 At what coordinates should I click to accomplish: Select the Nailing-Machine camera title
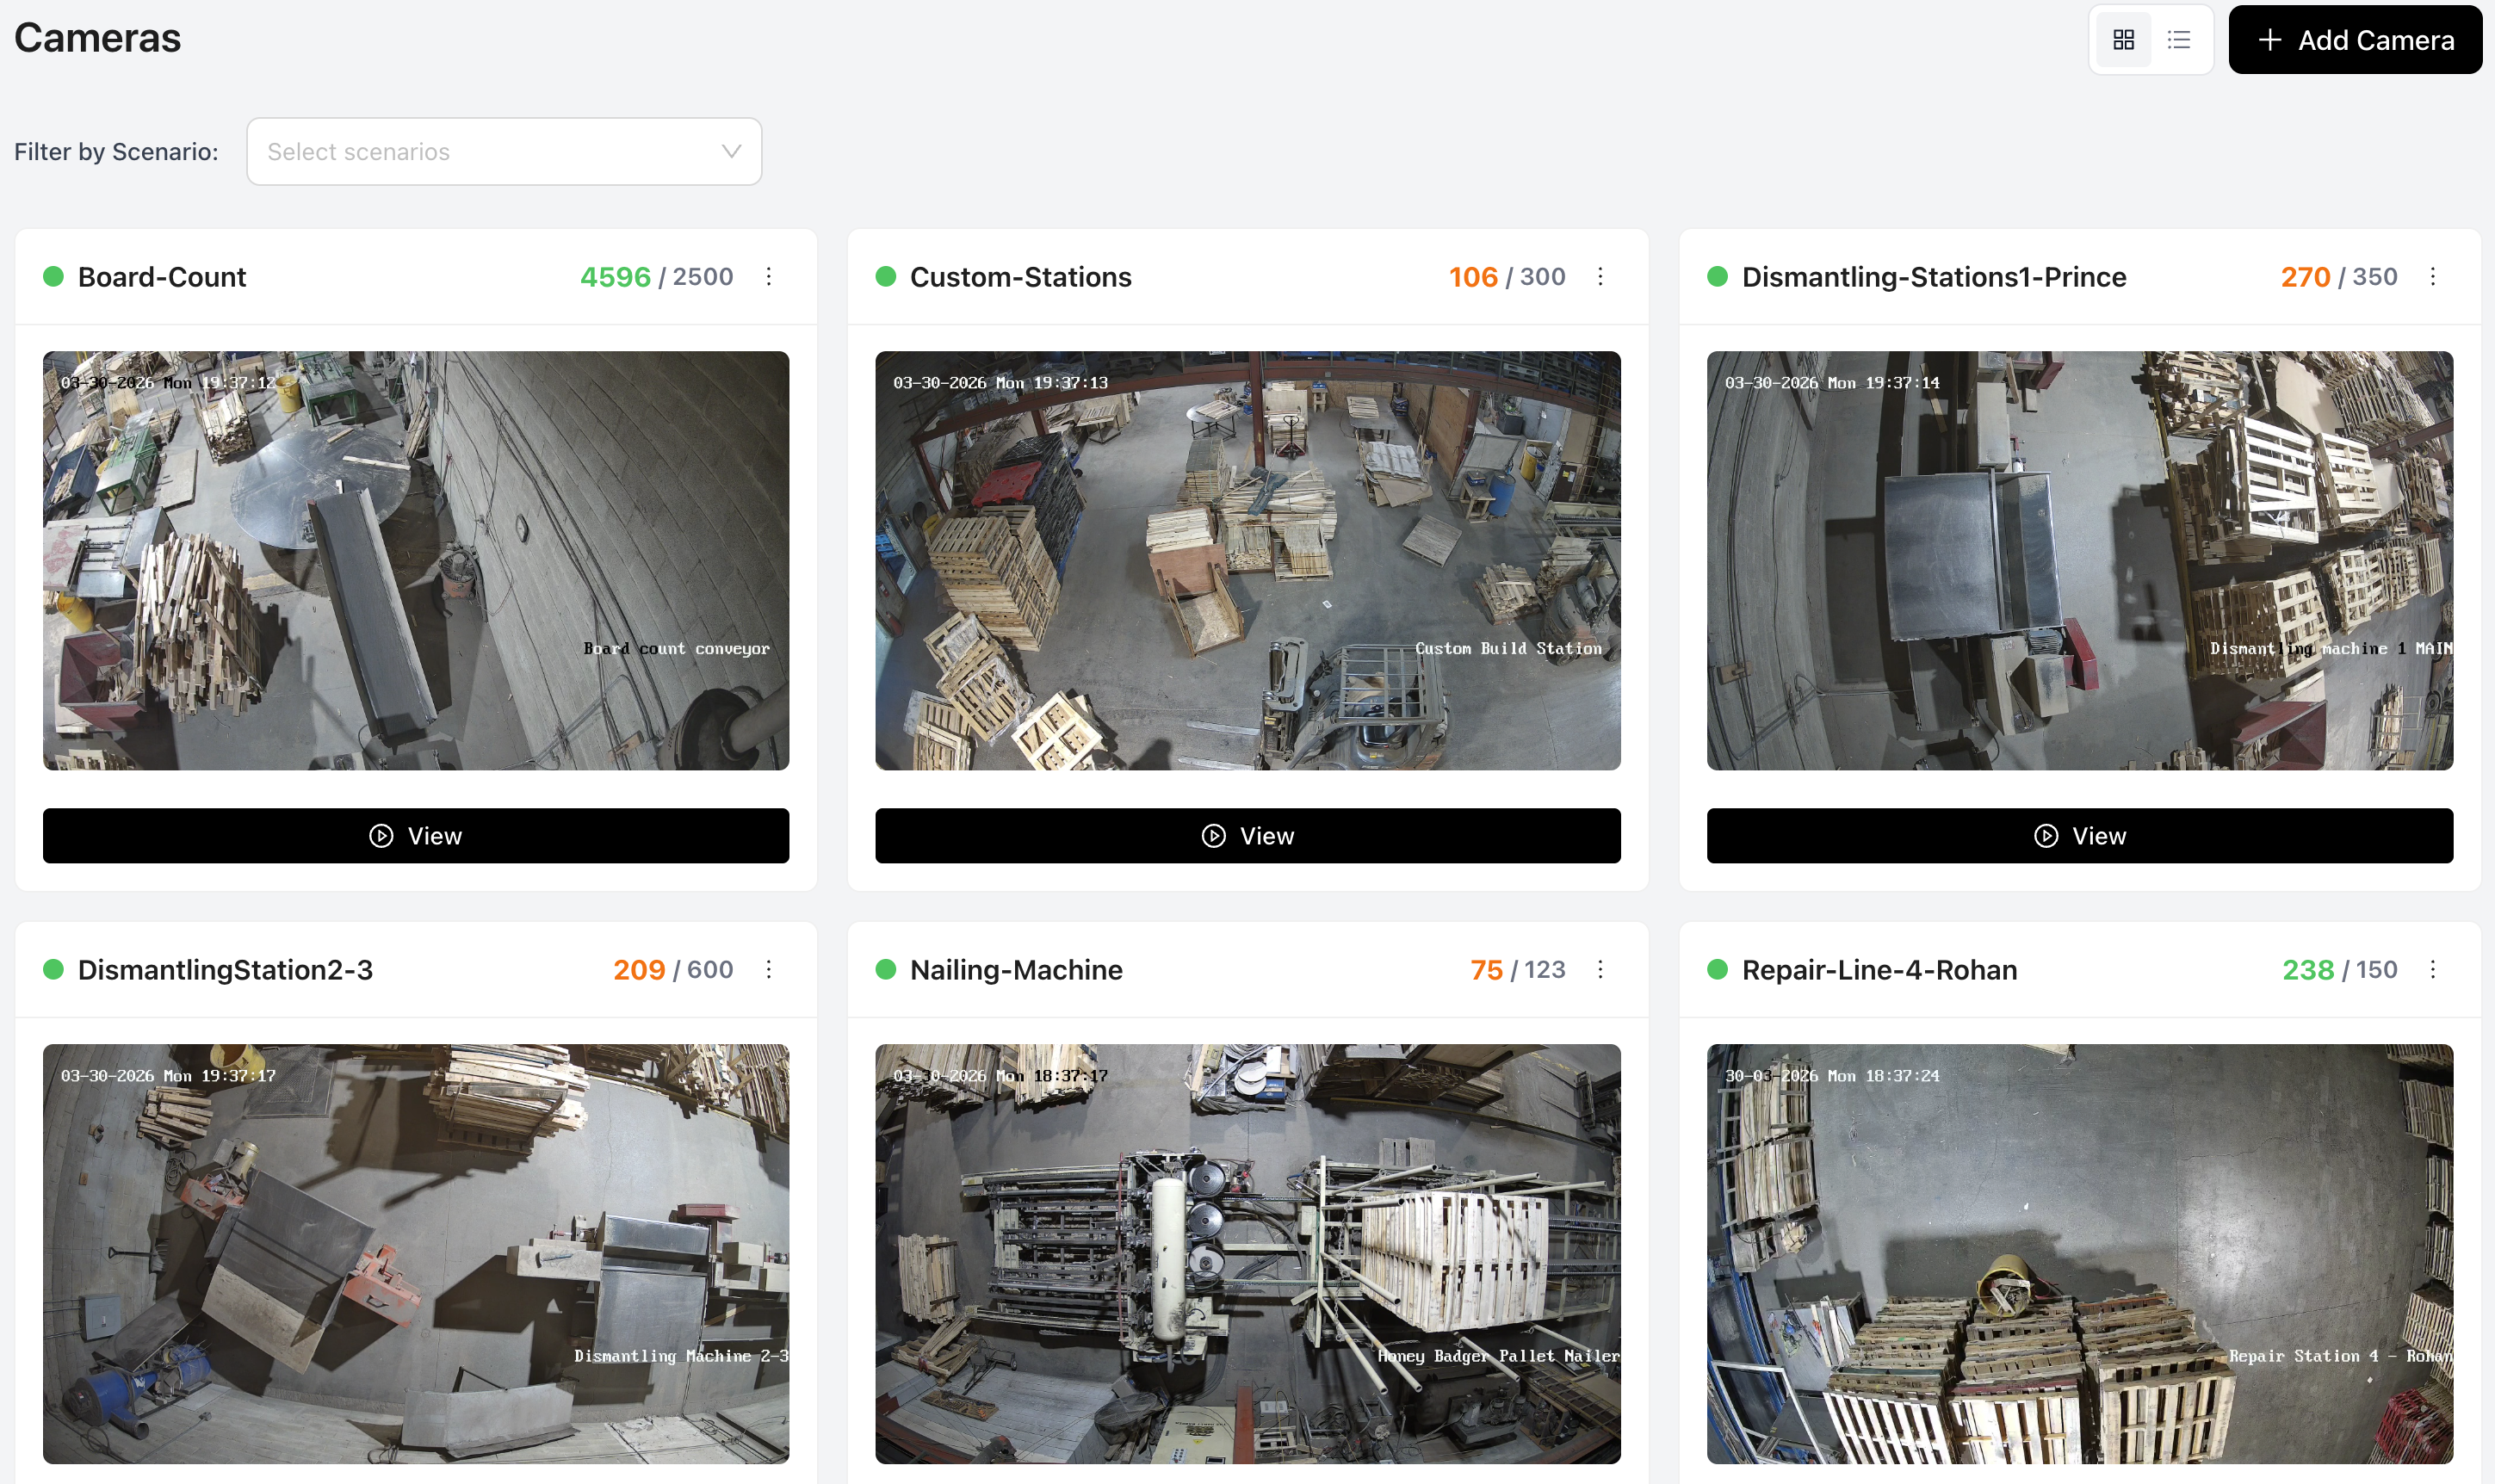click(x=1015, y=969)
